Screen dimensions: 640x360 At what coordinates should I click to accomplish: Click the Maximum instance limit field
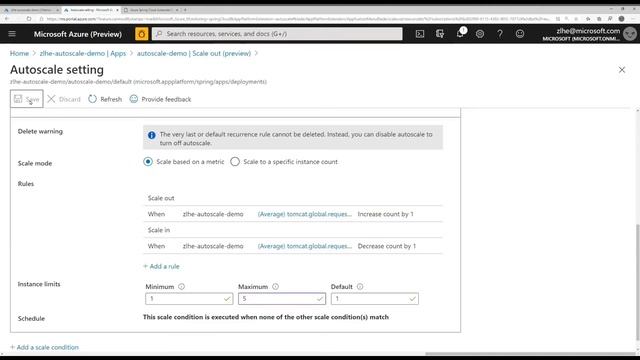pyautogui.click(x=282, y=299)
